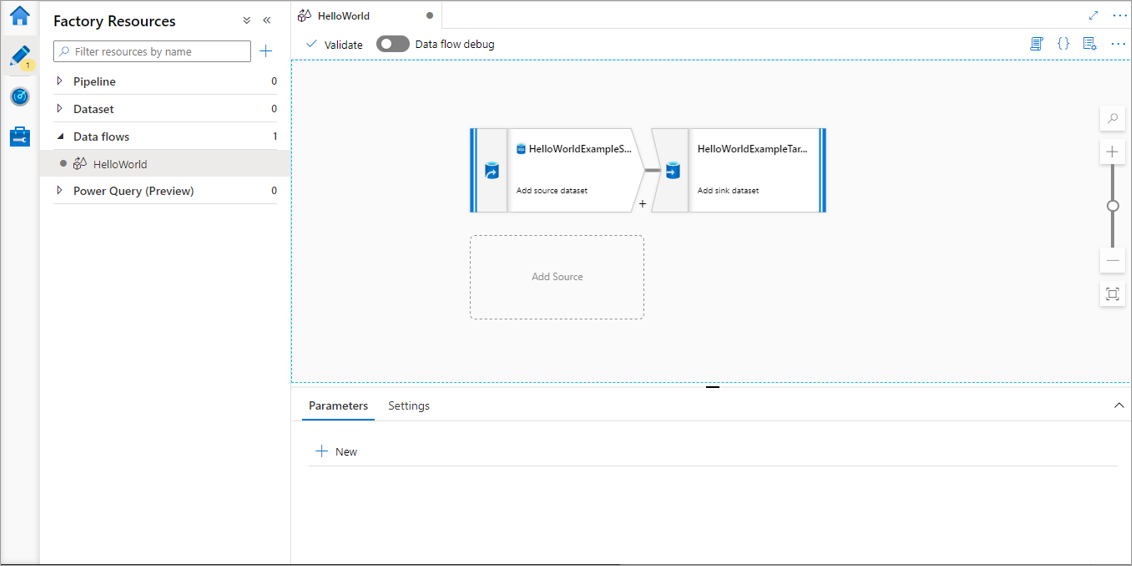Collapse all resources double-chevron down icon
The height and width of the screenshot is (566, 1132).
247,21
